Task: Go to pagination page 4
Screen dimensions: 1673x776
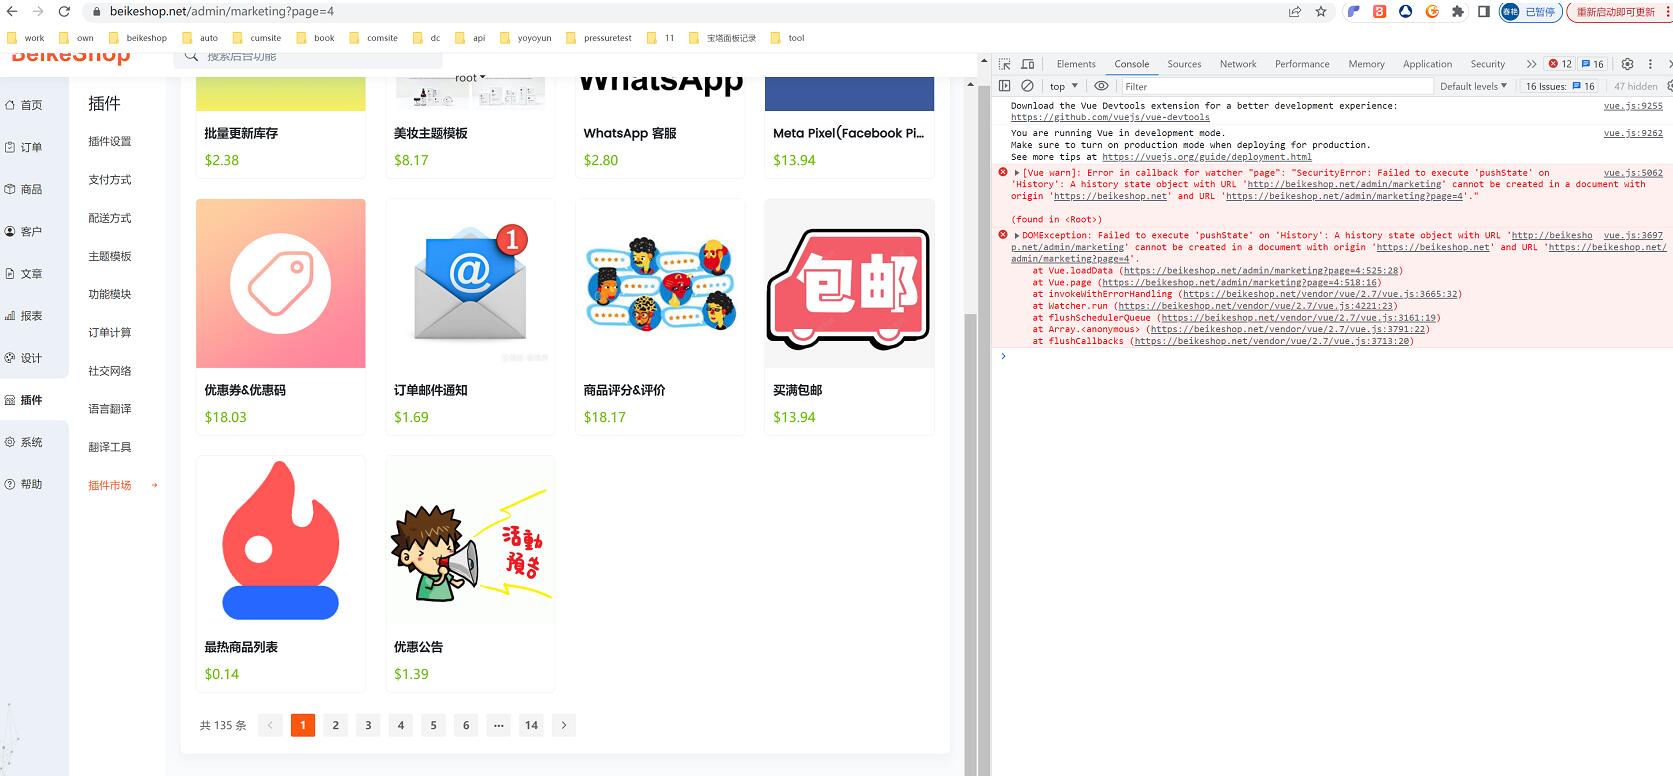Action: click(400, 725)
